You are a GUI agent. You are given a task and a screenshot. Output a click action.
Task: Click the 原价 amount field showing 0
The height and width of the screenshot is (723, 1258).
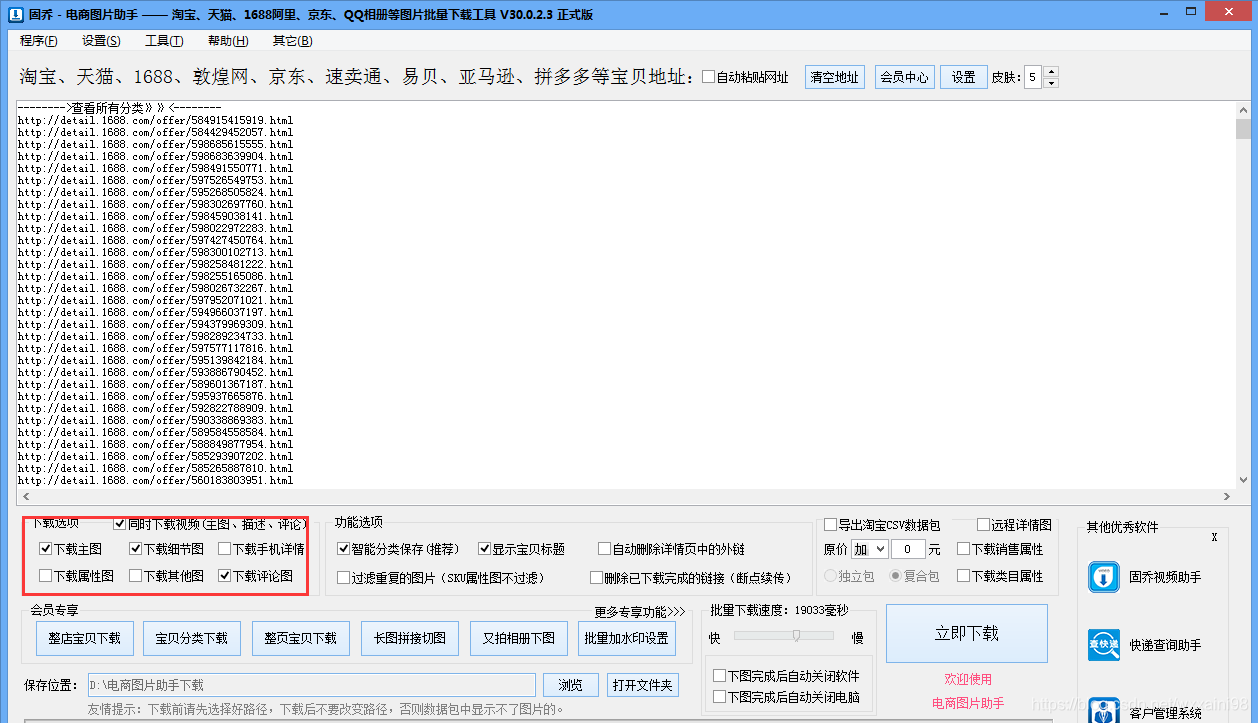coord(908,549)
